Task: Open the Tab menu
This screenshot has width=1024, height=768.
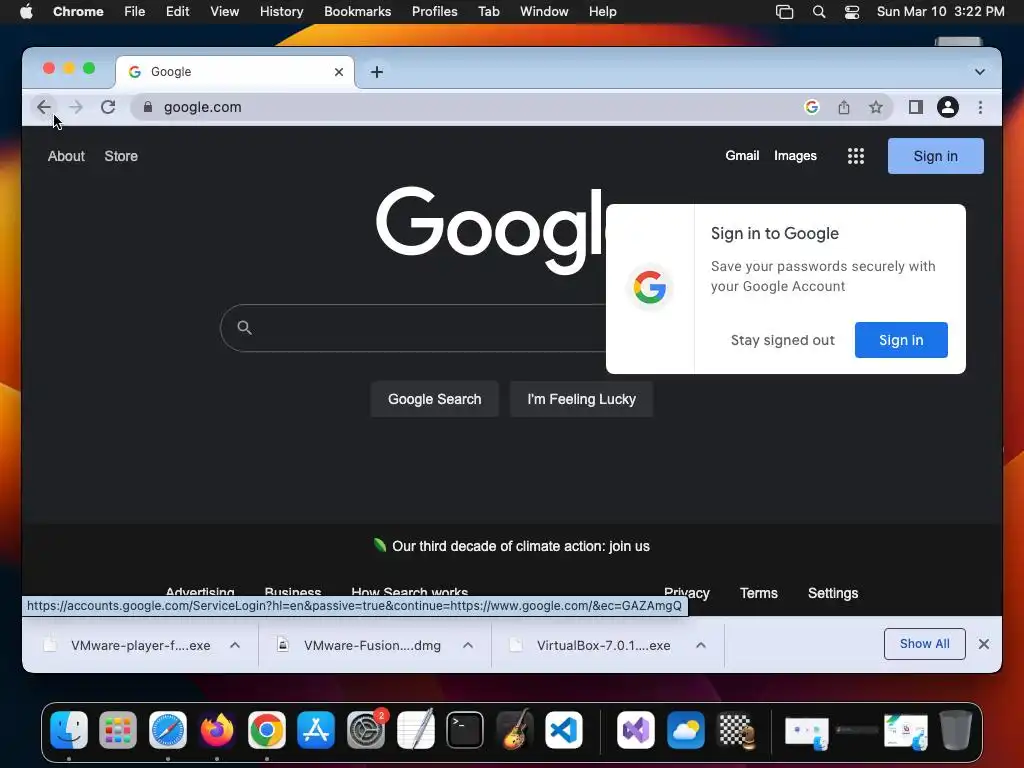Action: (x=488, y=12)
